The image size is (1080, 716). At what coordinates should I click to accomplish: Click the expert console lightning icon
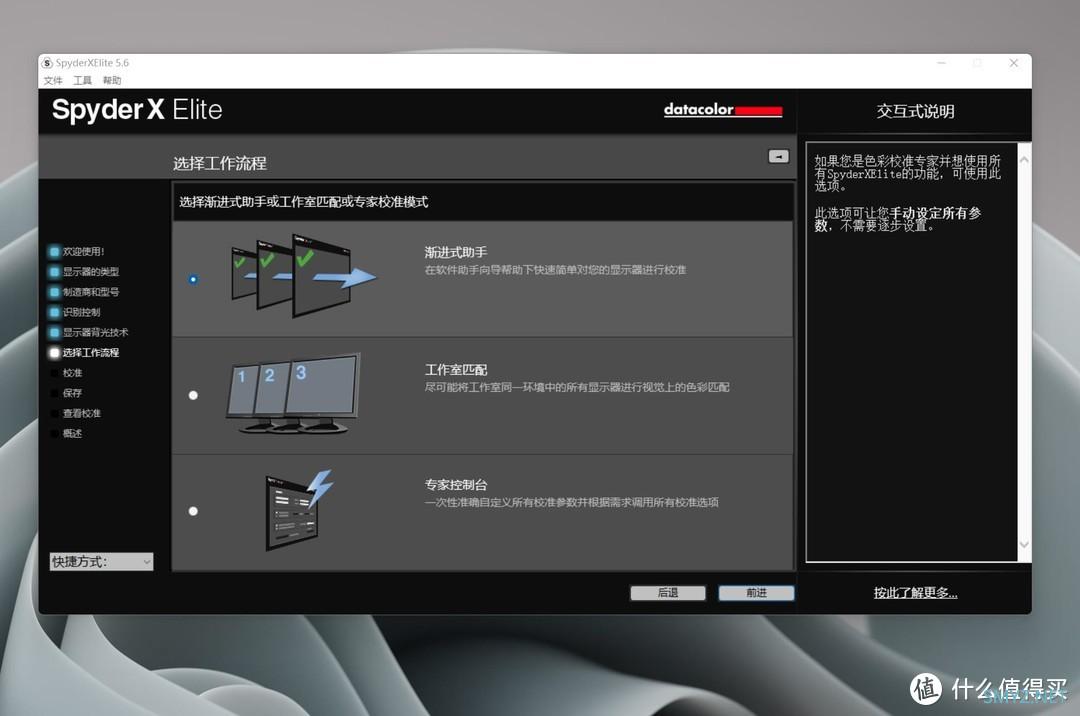coord(300,510)
